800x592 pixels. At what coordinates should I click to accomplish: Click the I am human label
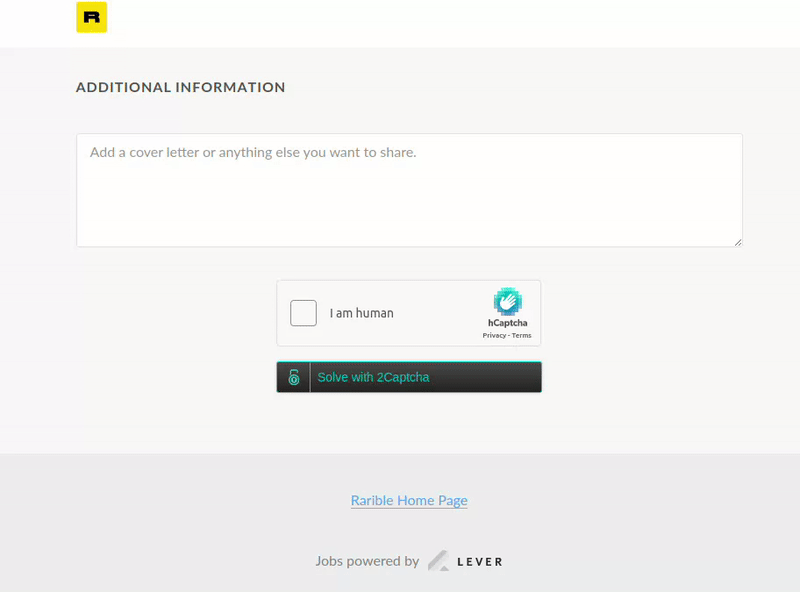coord(361,313)
